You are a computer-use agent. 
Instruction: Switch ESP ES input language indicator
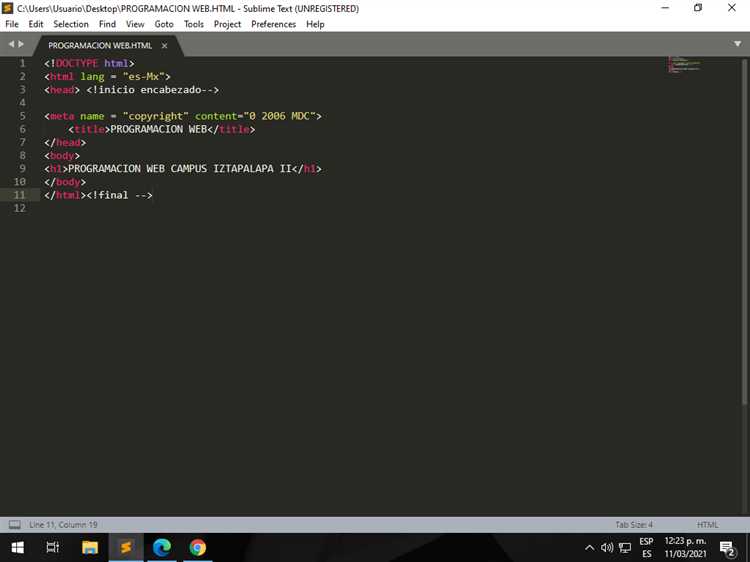click(x=646, y=548)
